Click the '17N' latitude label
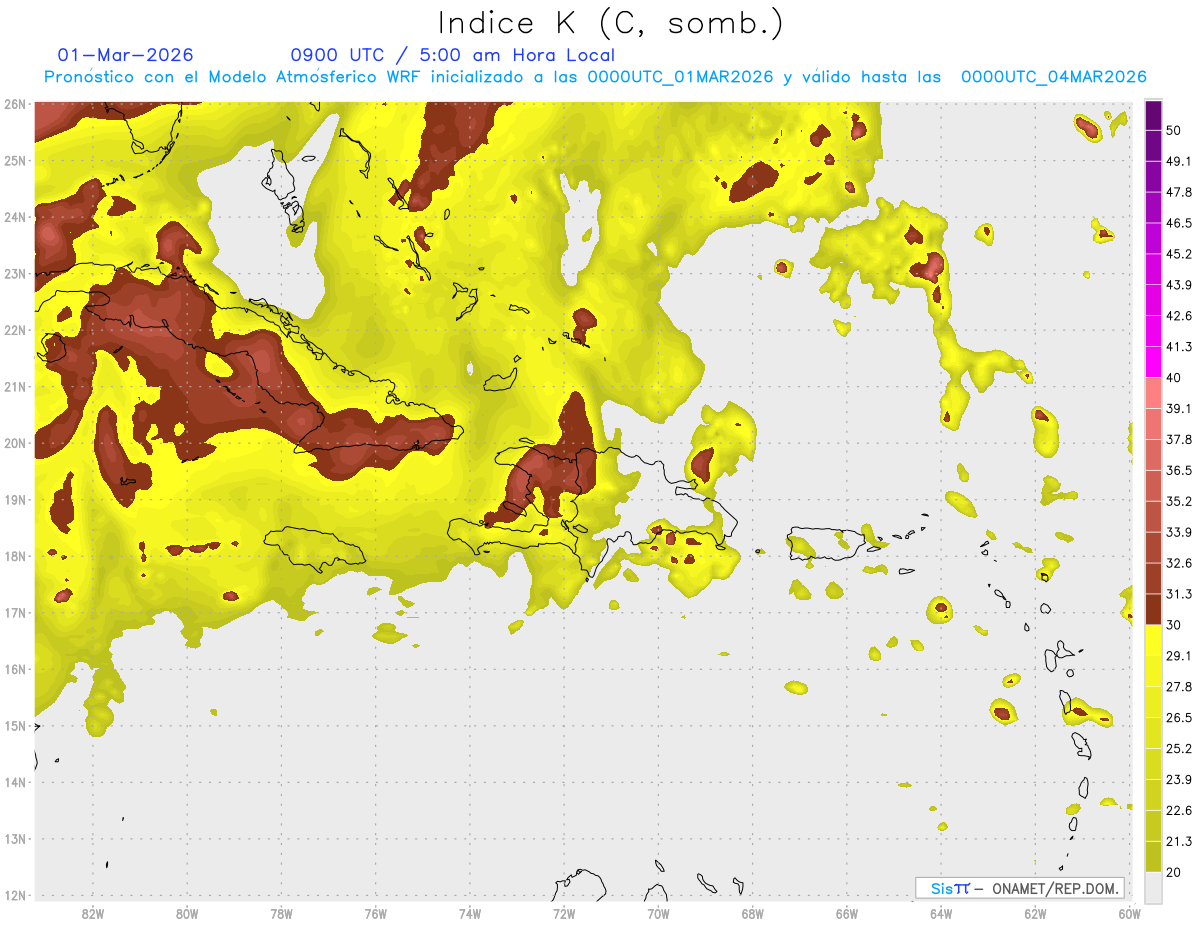The width and height of the screenshot is (1200, 927). pyautogui.click(x=14, y=612)
